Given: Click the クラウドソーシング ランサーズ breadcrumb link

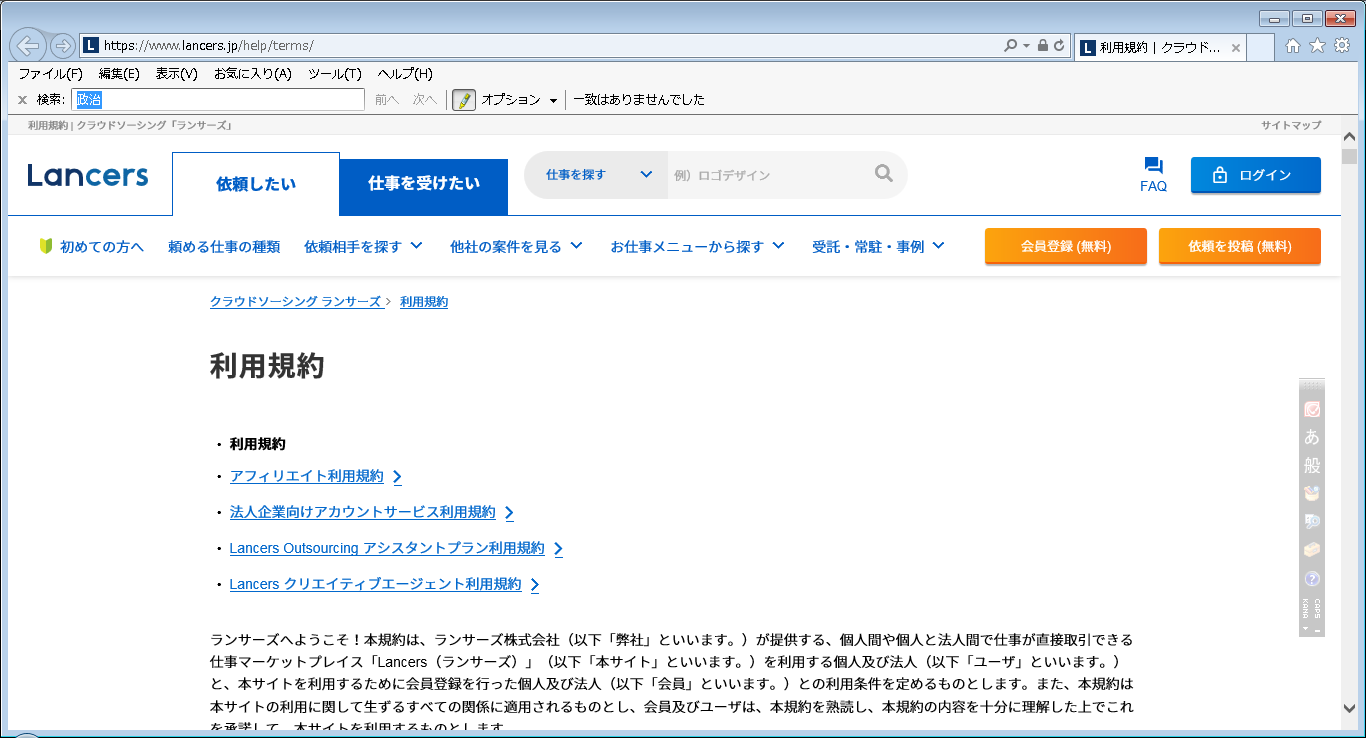Looking at the screenshot, I should (x=296, y=301).
